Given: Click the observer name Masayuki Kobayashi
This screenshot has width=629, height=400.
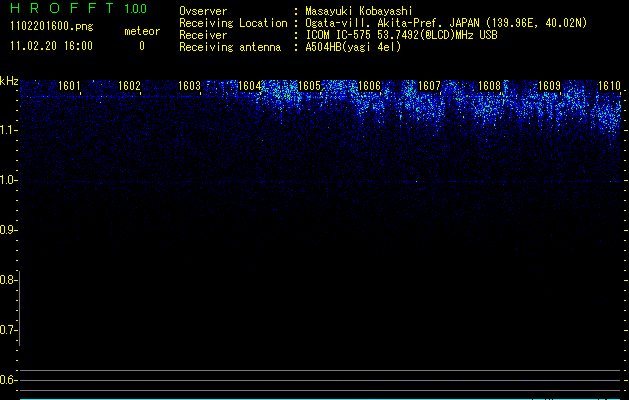Looking at the screenshot, I should [x=359, y=11].
